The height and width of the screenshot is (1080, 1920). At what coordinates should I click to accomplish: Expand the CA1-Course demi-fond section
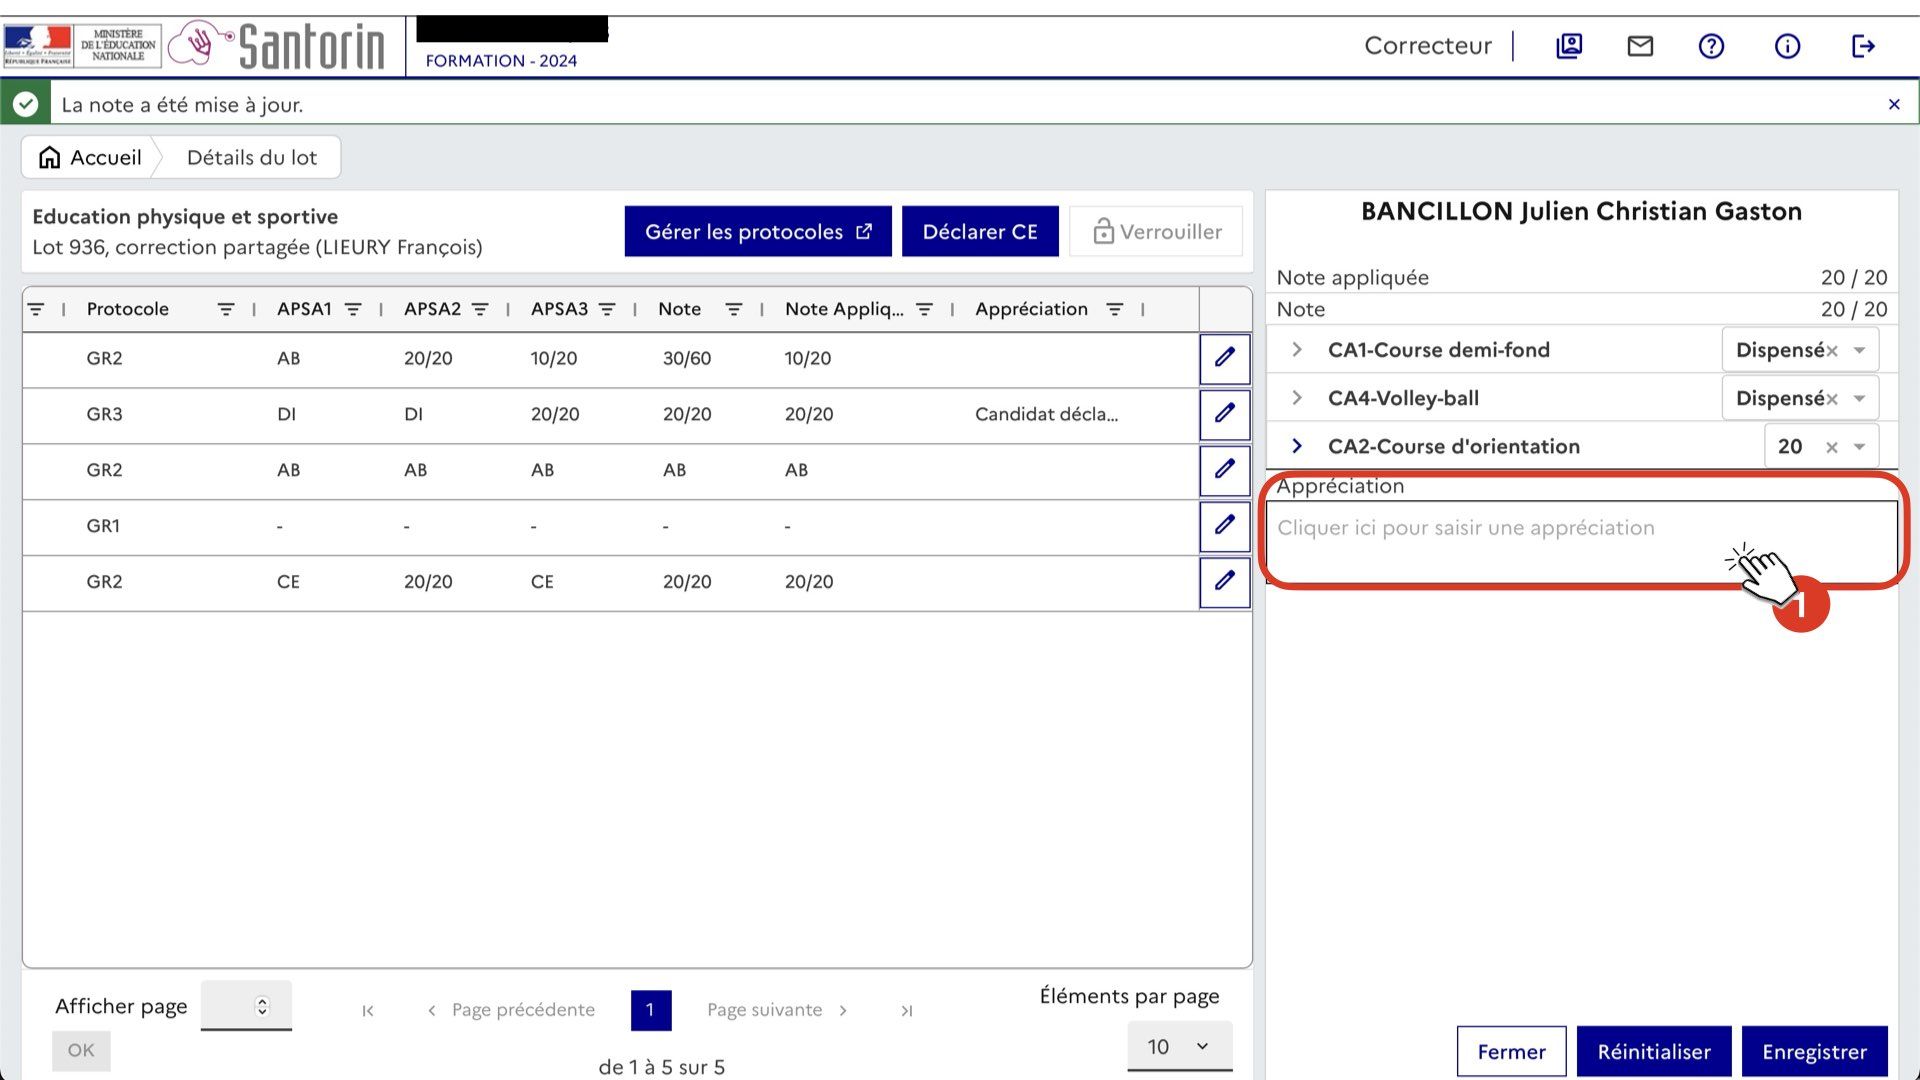pos(1297,350)
